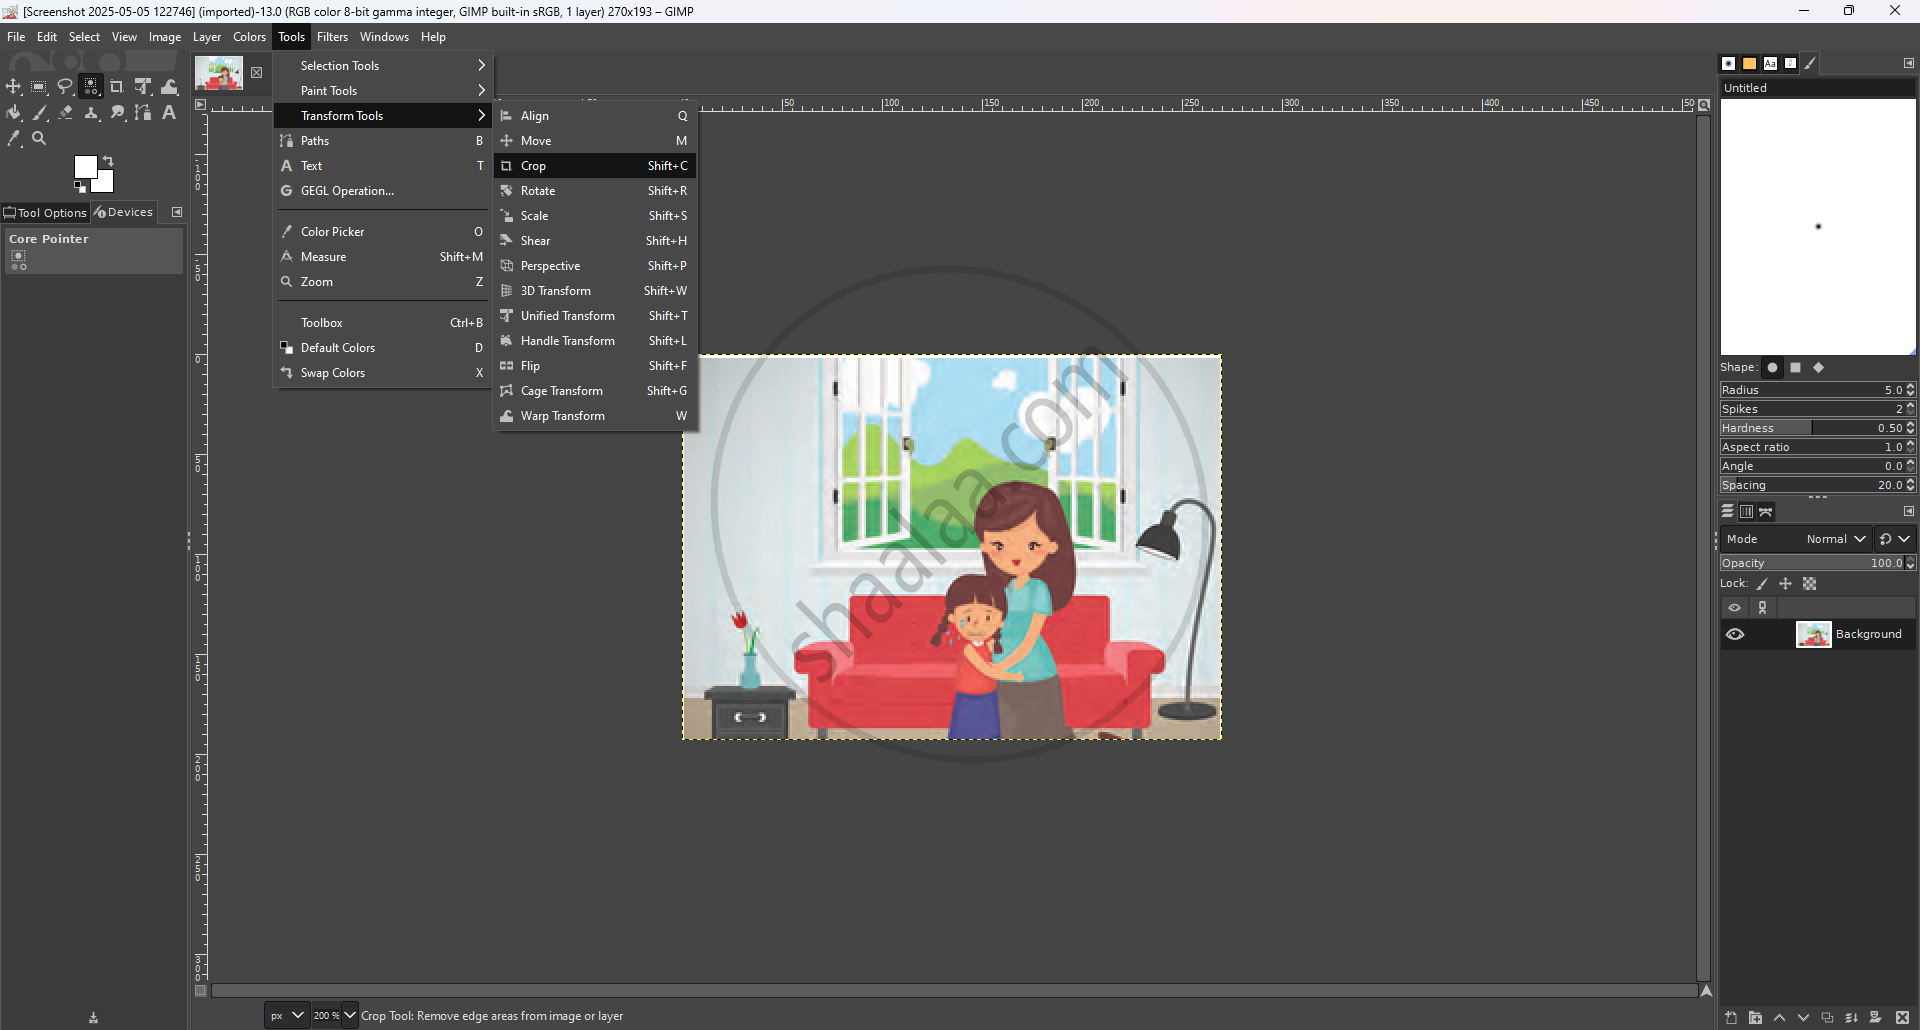Select the Eraser tool
Viewport: 1920px width, 1030px height.
click(x=66, y=113)
